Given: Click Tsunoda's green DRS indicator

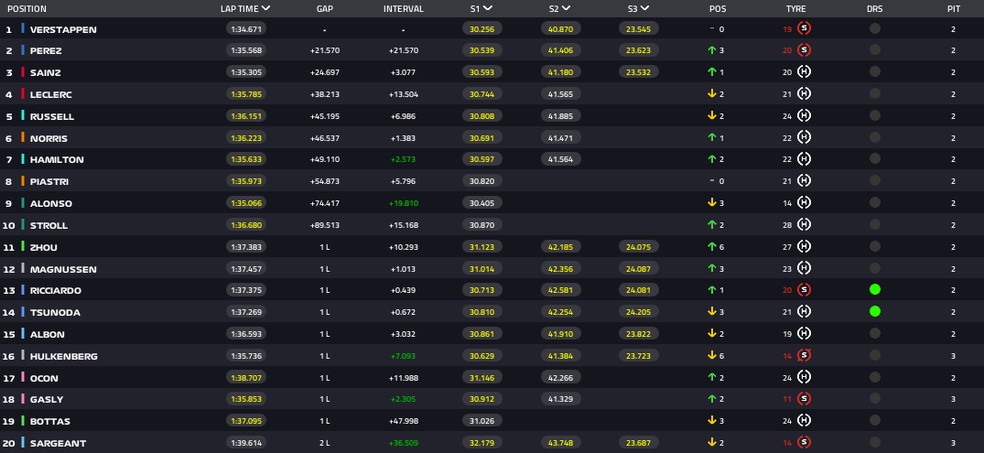Looking at the screenshot, I should pos(875,311).
